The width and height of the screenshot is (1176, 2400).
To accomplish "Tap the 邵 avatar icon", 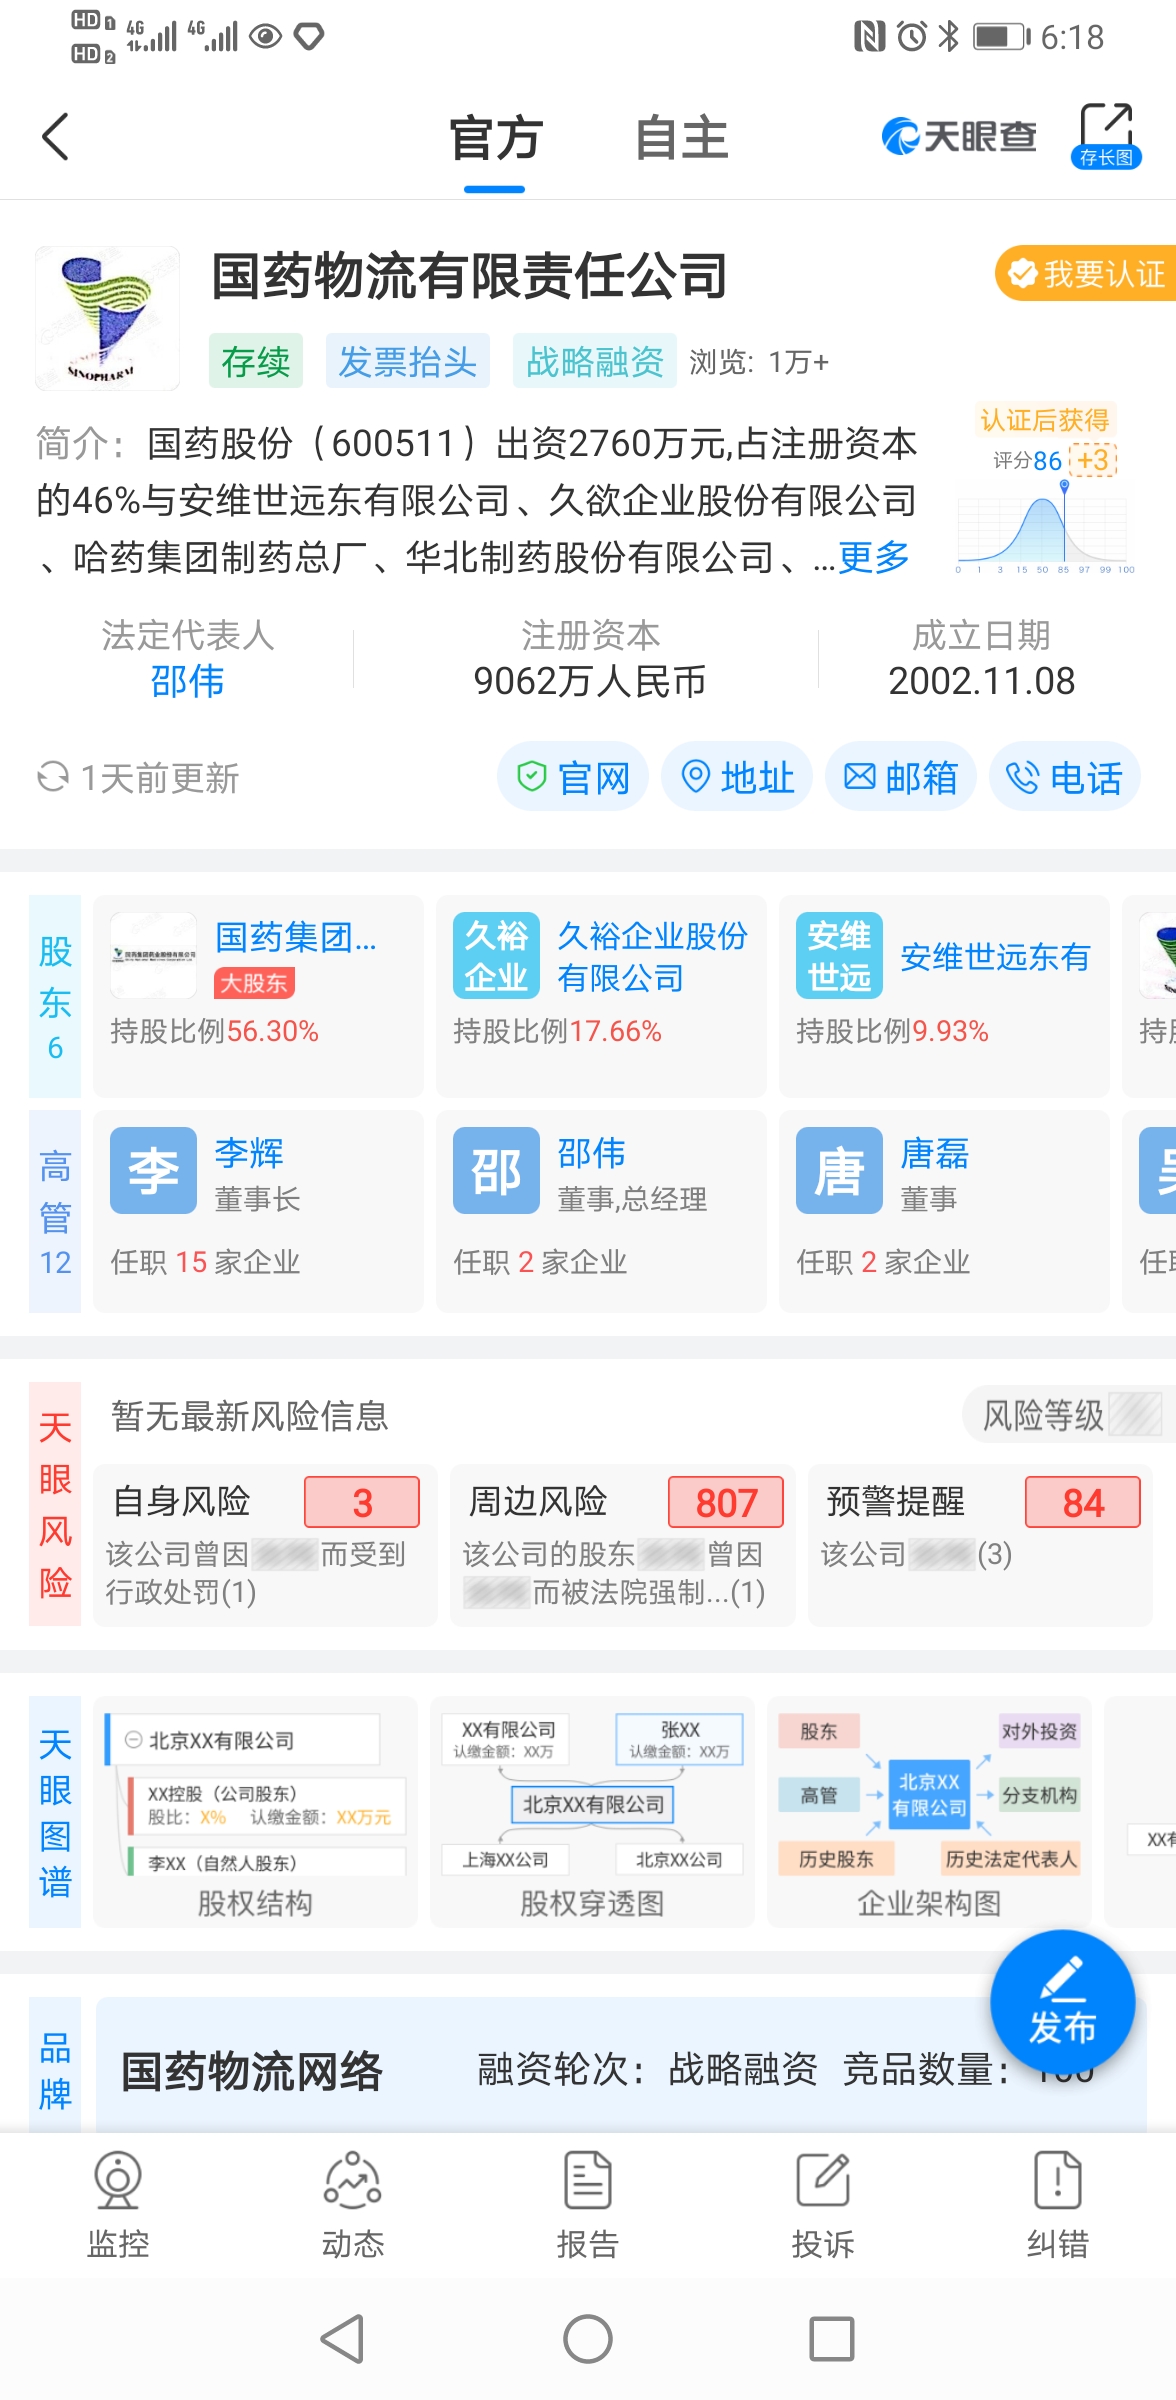I will (496, 1170).
